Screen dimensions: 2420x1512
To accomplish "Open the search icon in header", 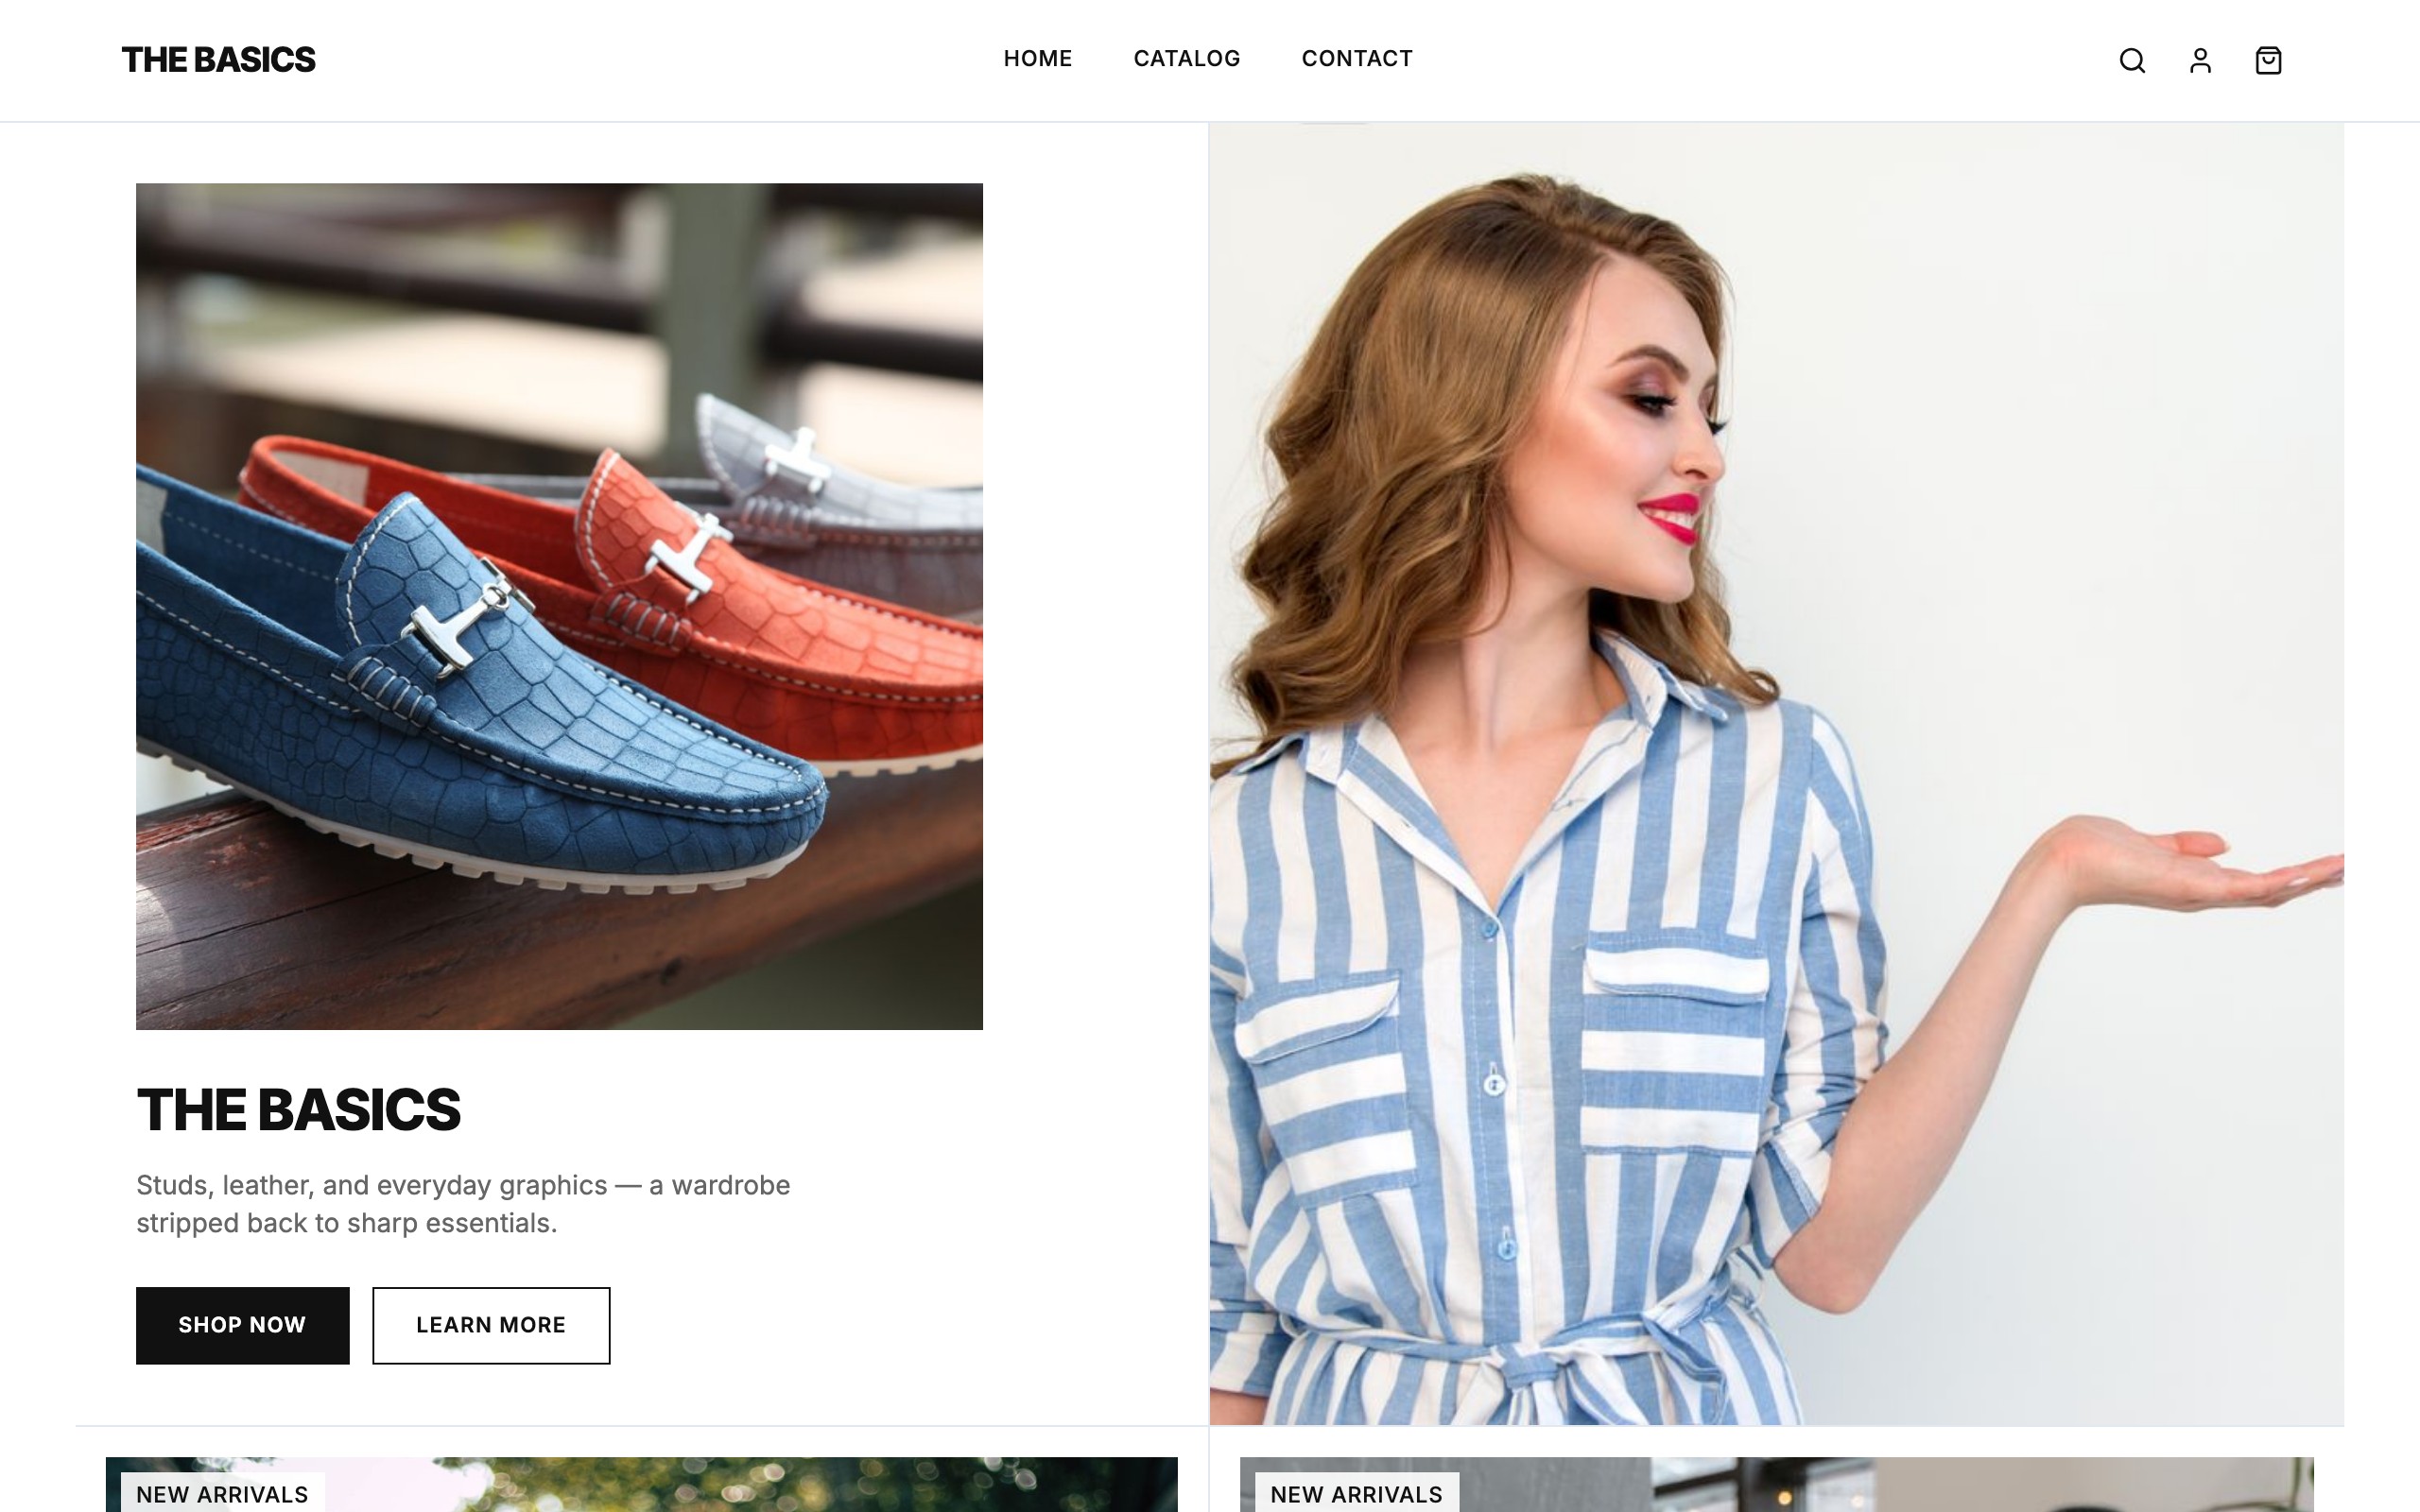I will pyautogui.click(x=2132, y=61).
